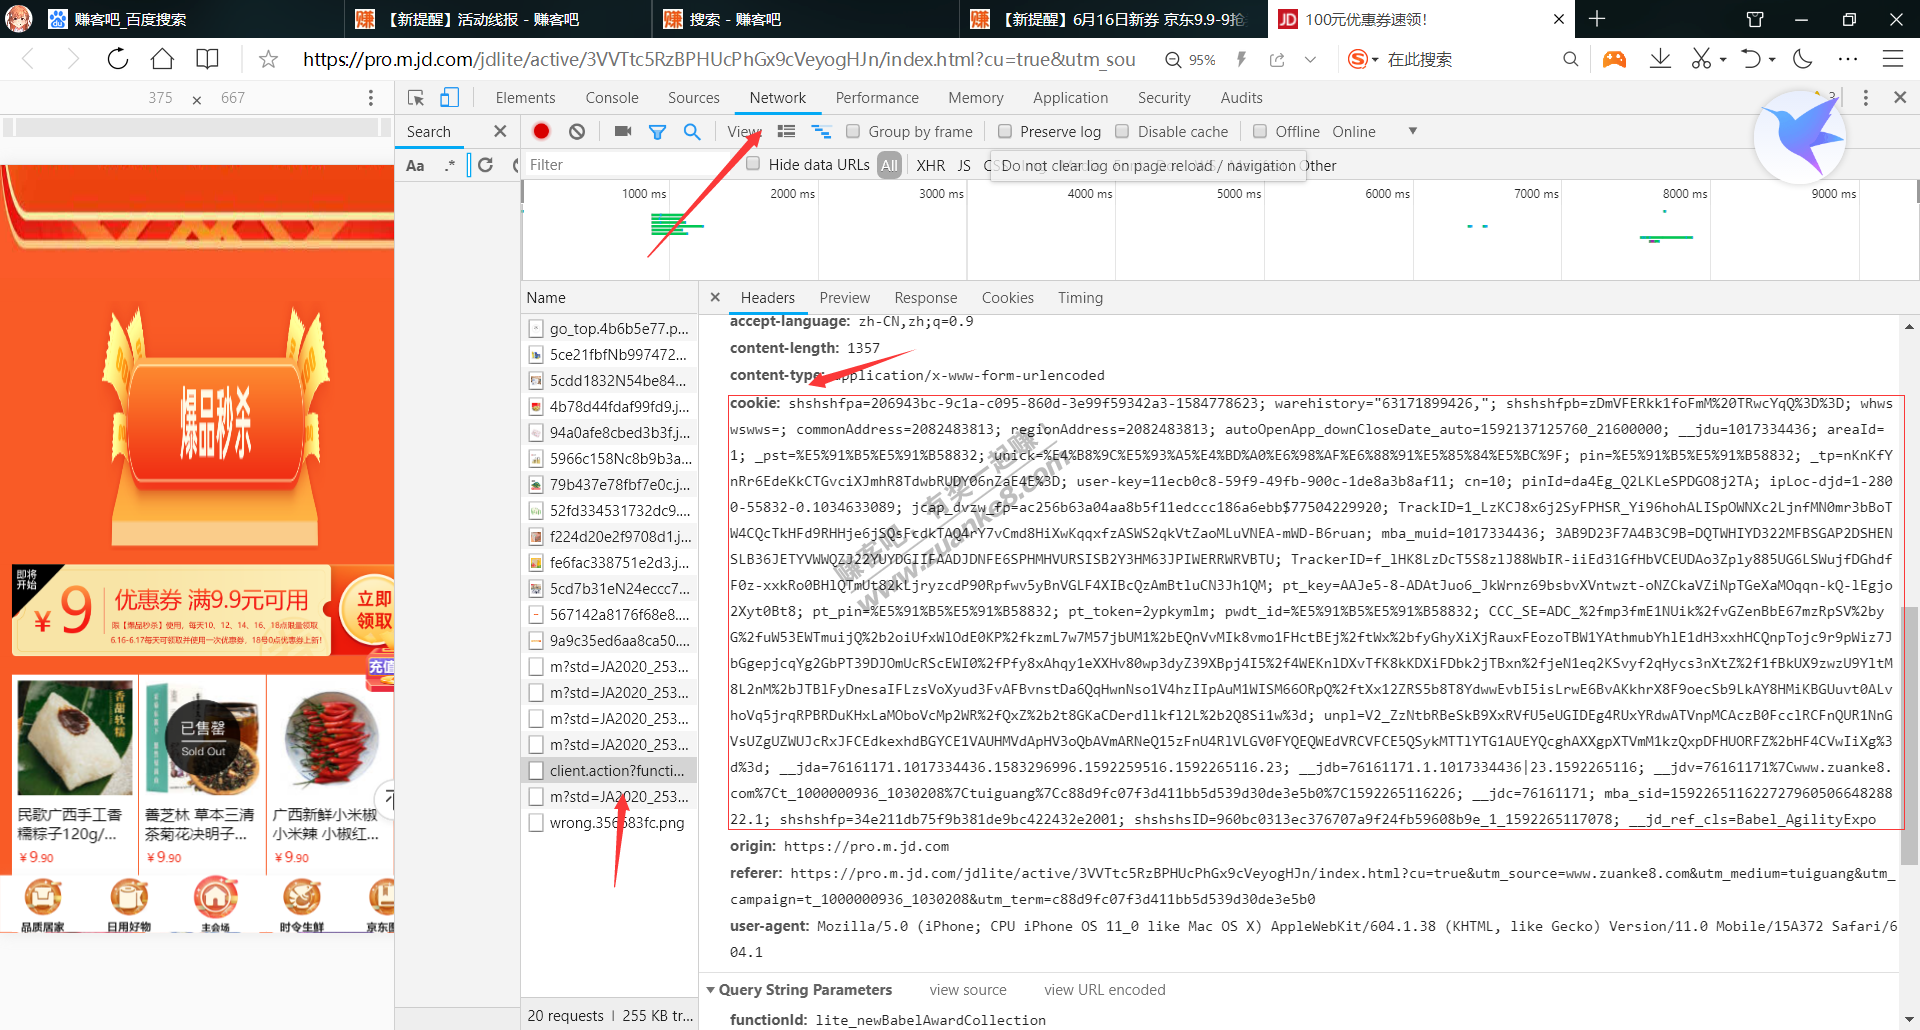Image resolution: width=1920 pixels, height=1030 pixels.
Task: Enable the Preserve log checkbox
Action: [x=1005, y=131]
